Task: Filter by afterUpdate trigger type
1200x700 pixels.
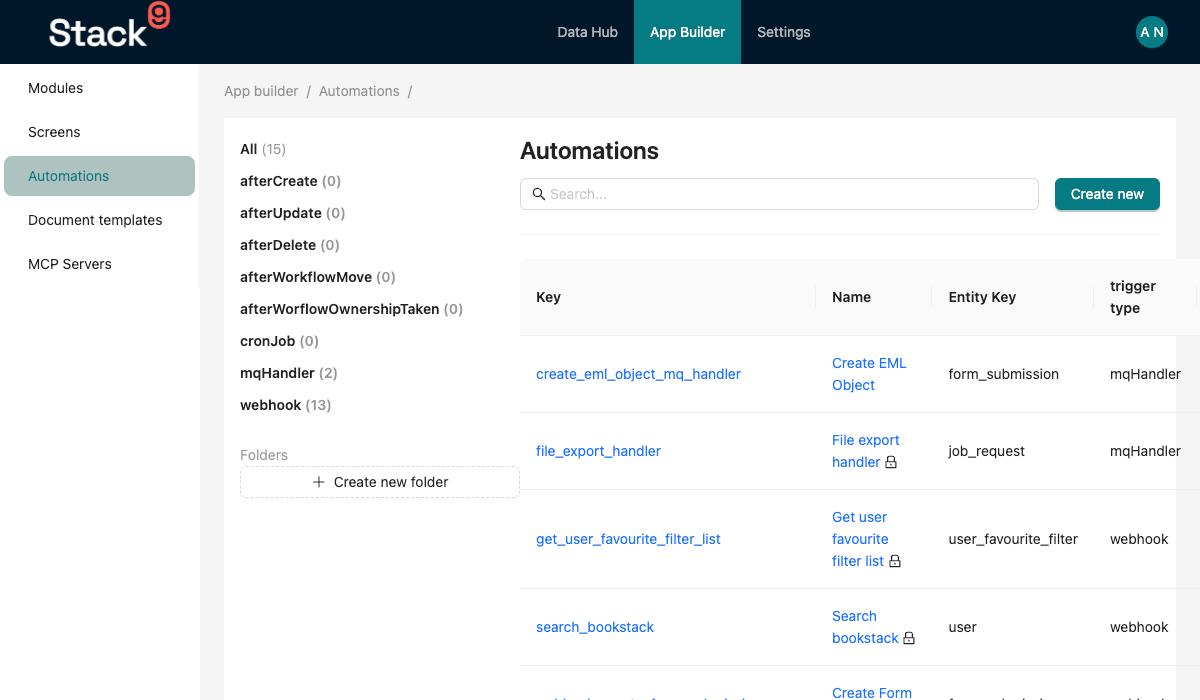Action: point(292,213)
